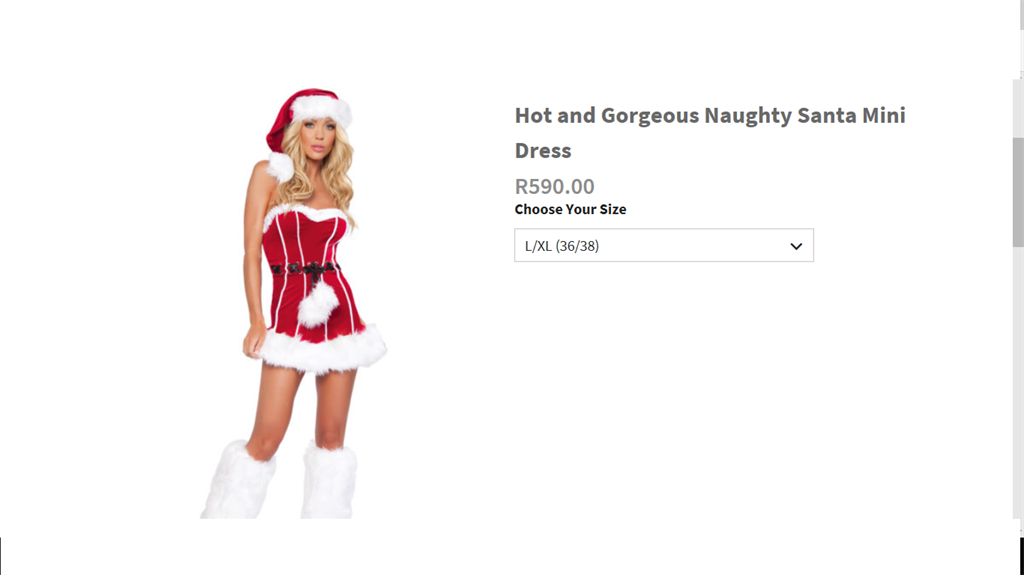
Task: Click the model's face in product photo
Action: [318, 139]
